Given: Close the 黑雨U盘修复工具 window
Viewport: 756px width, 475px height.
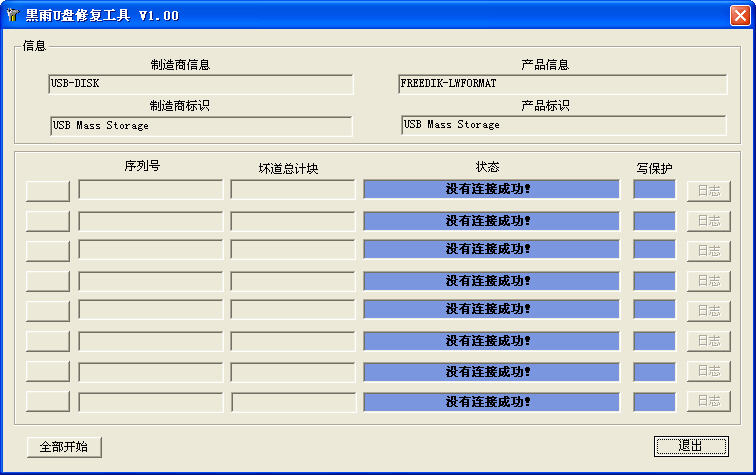Looking at the screenshot, I should (739, 15).
